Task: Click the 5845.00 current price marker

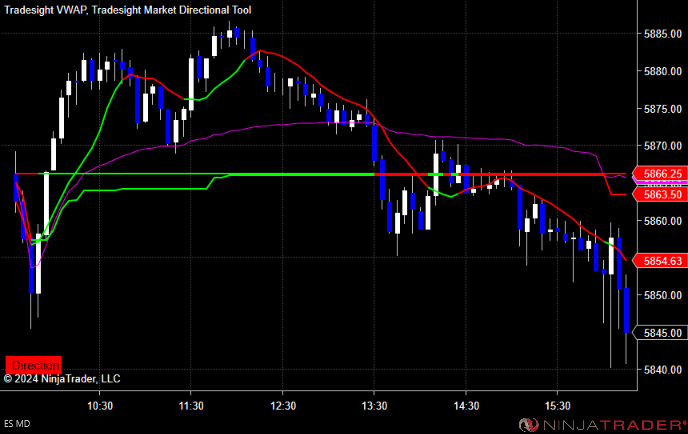Action: click(659, 333)
